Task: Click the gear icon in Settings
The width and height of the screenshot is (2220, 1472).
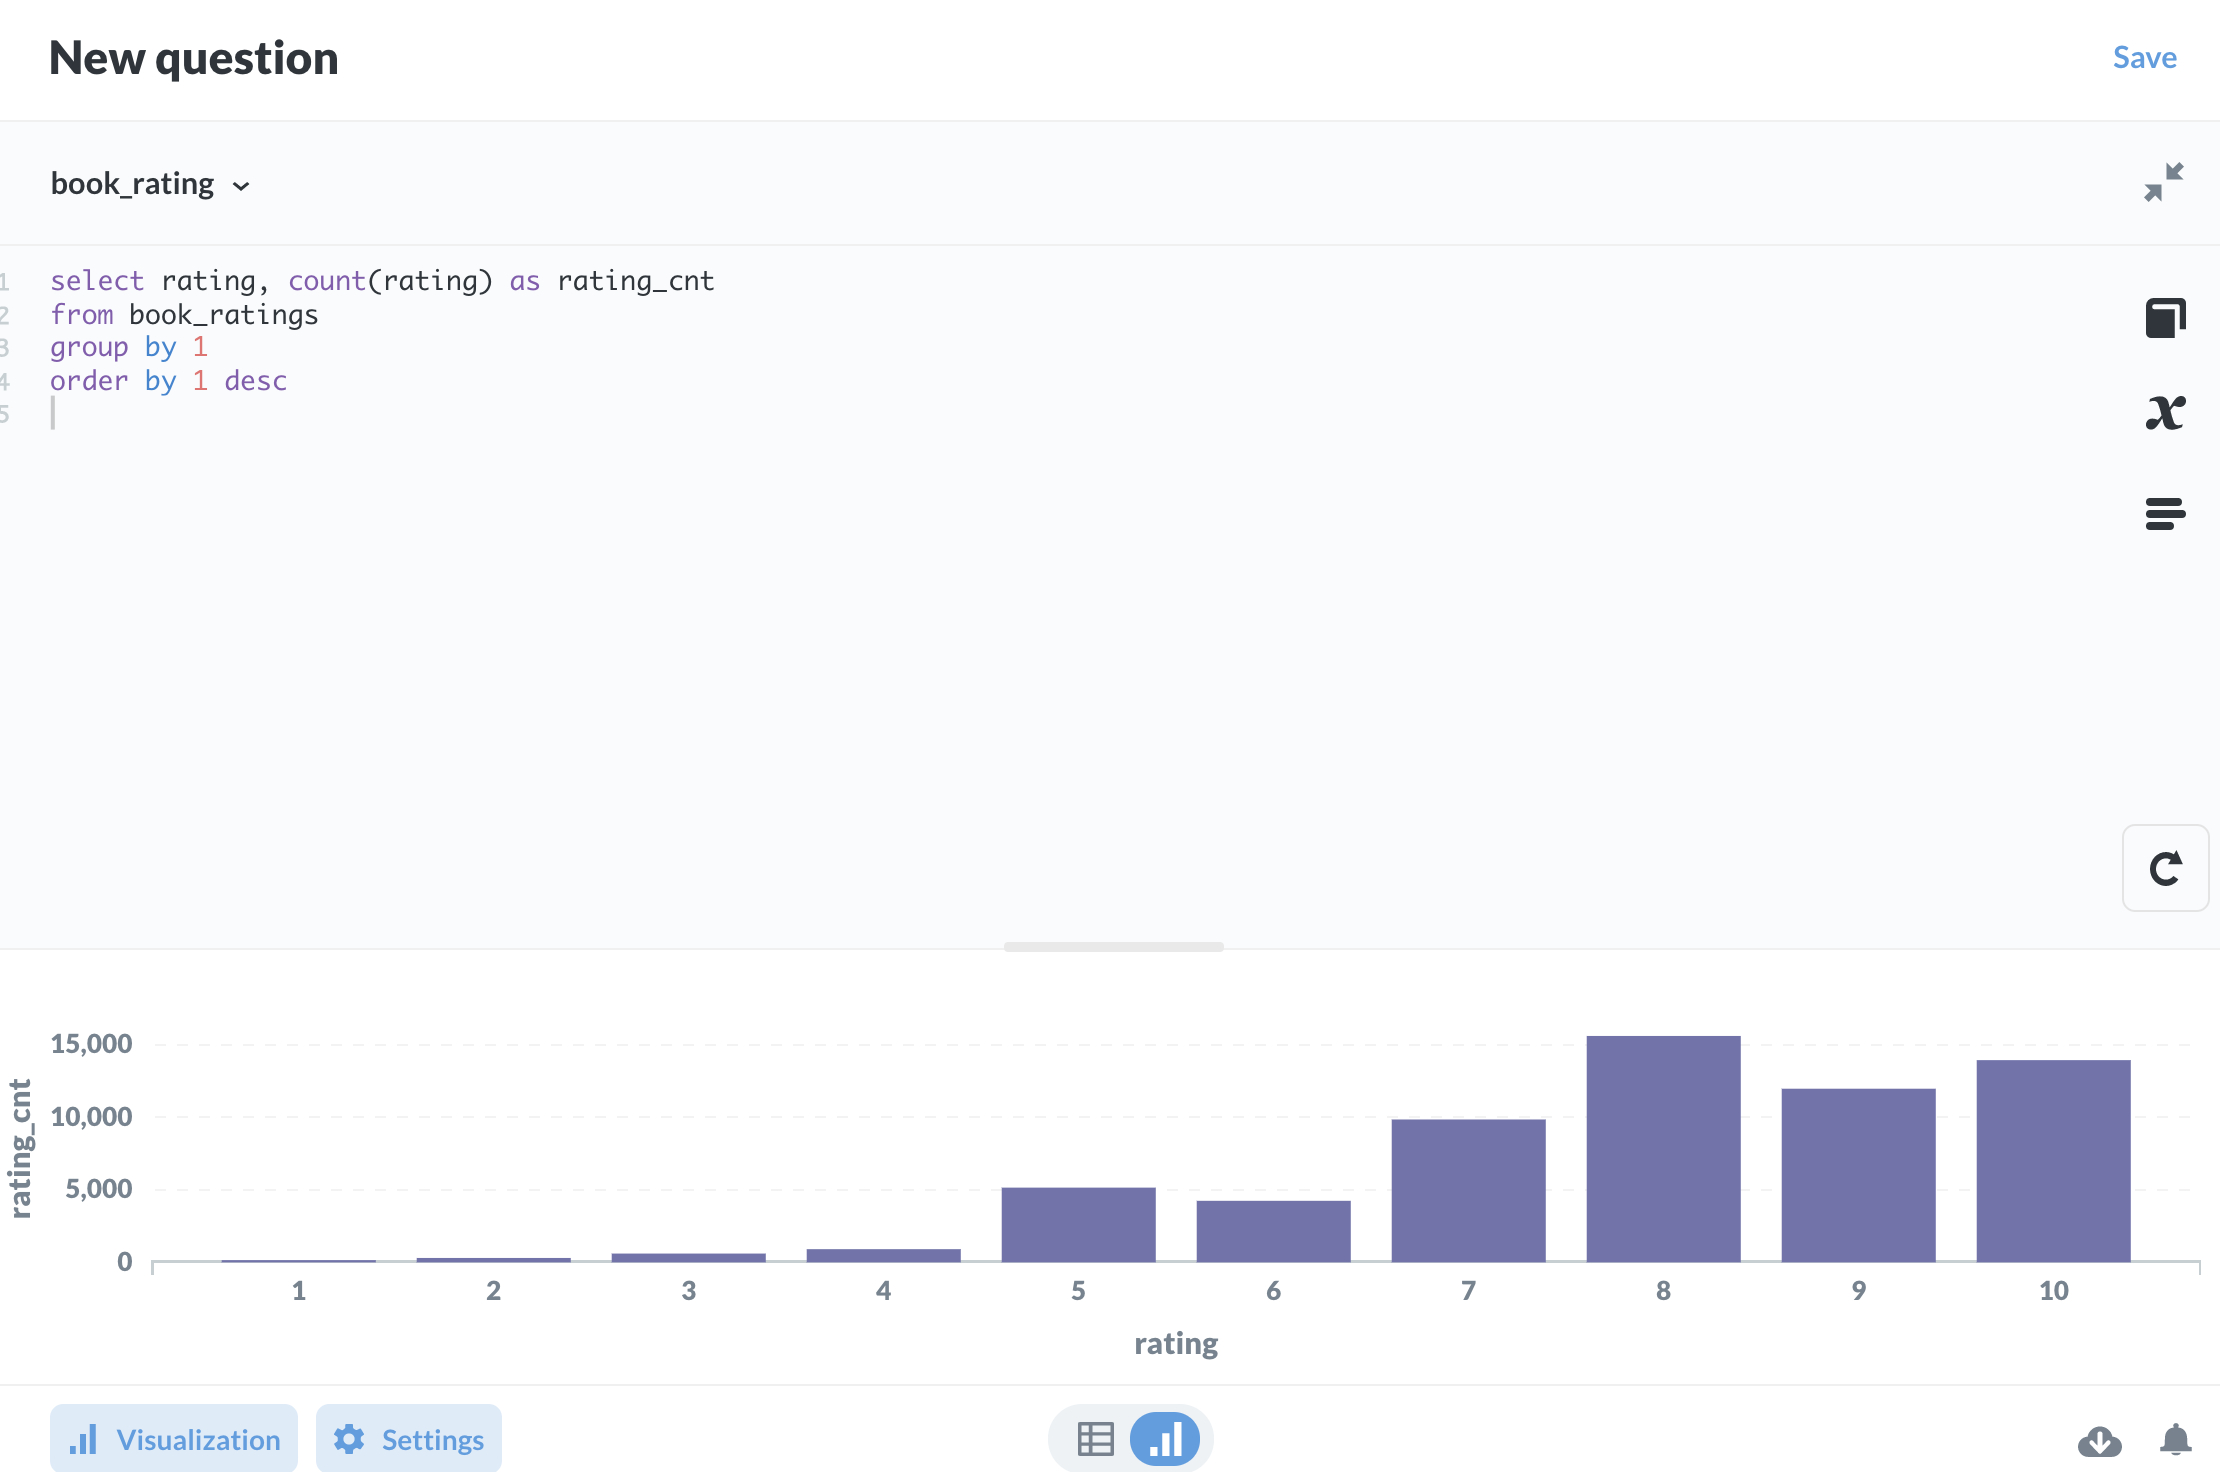Action: (x=349, y=1440)
